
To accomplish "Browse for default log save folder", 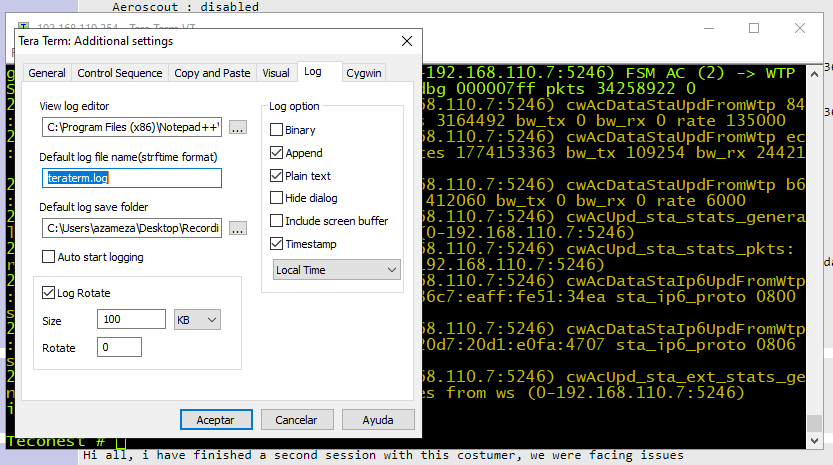I will 237,229.
